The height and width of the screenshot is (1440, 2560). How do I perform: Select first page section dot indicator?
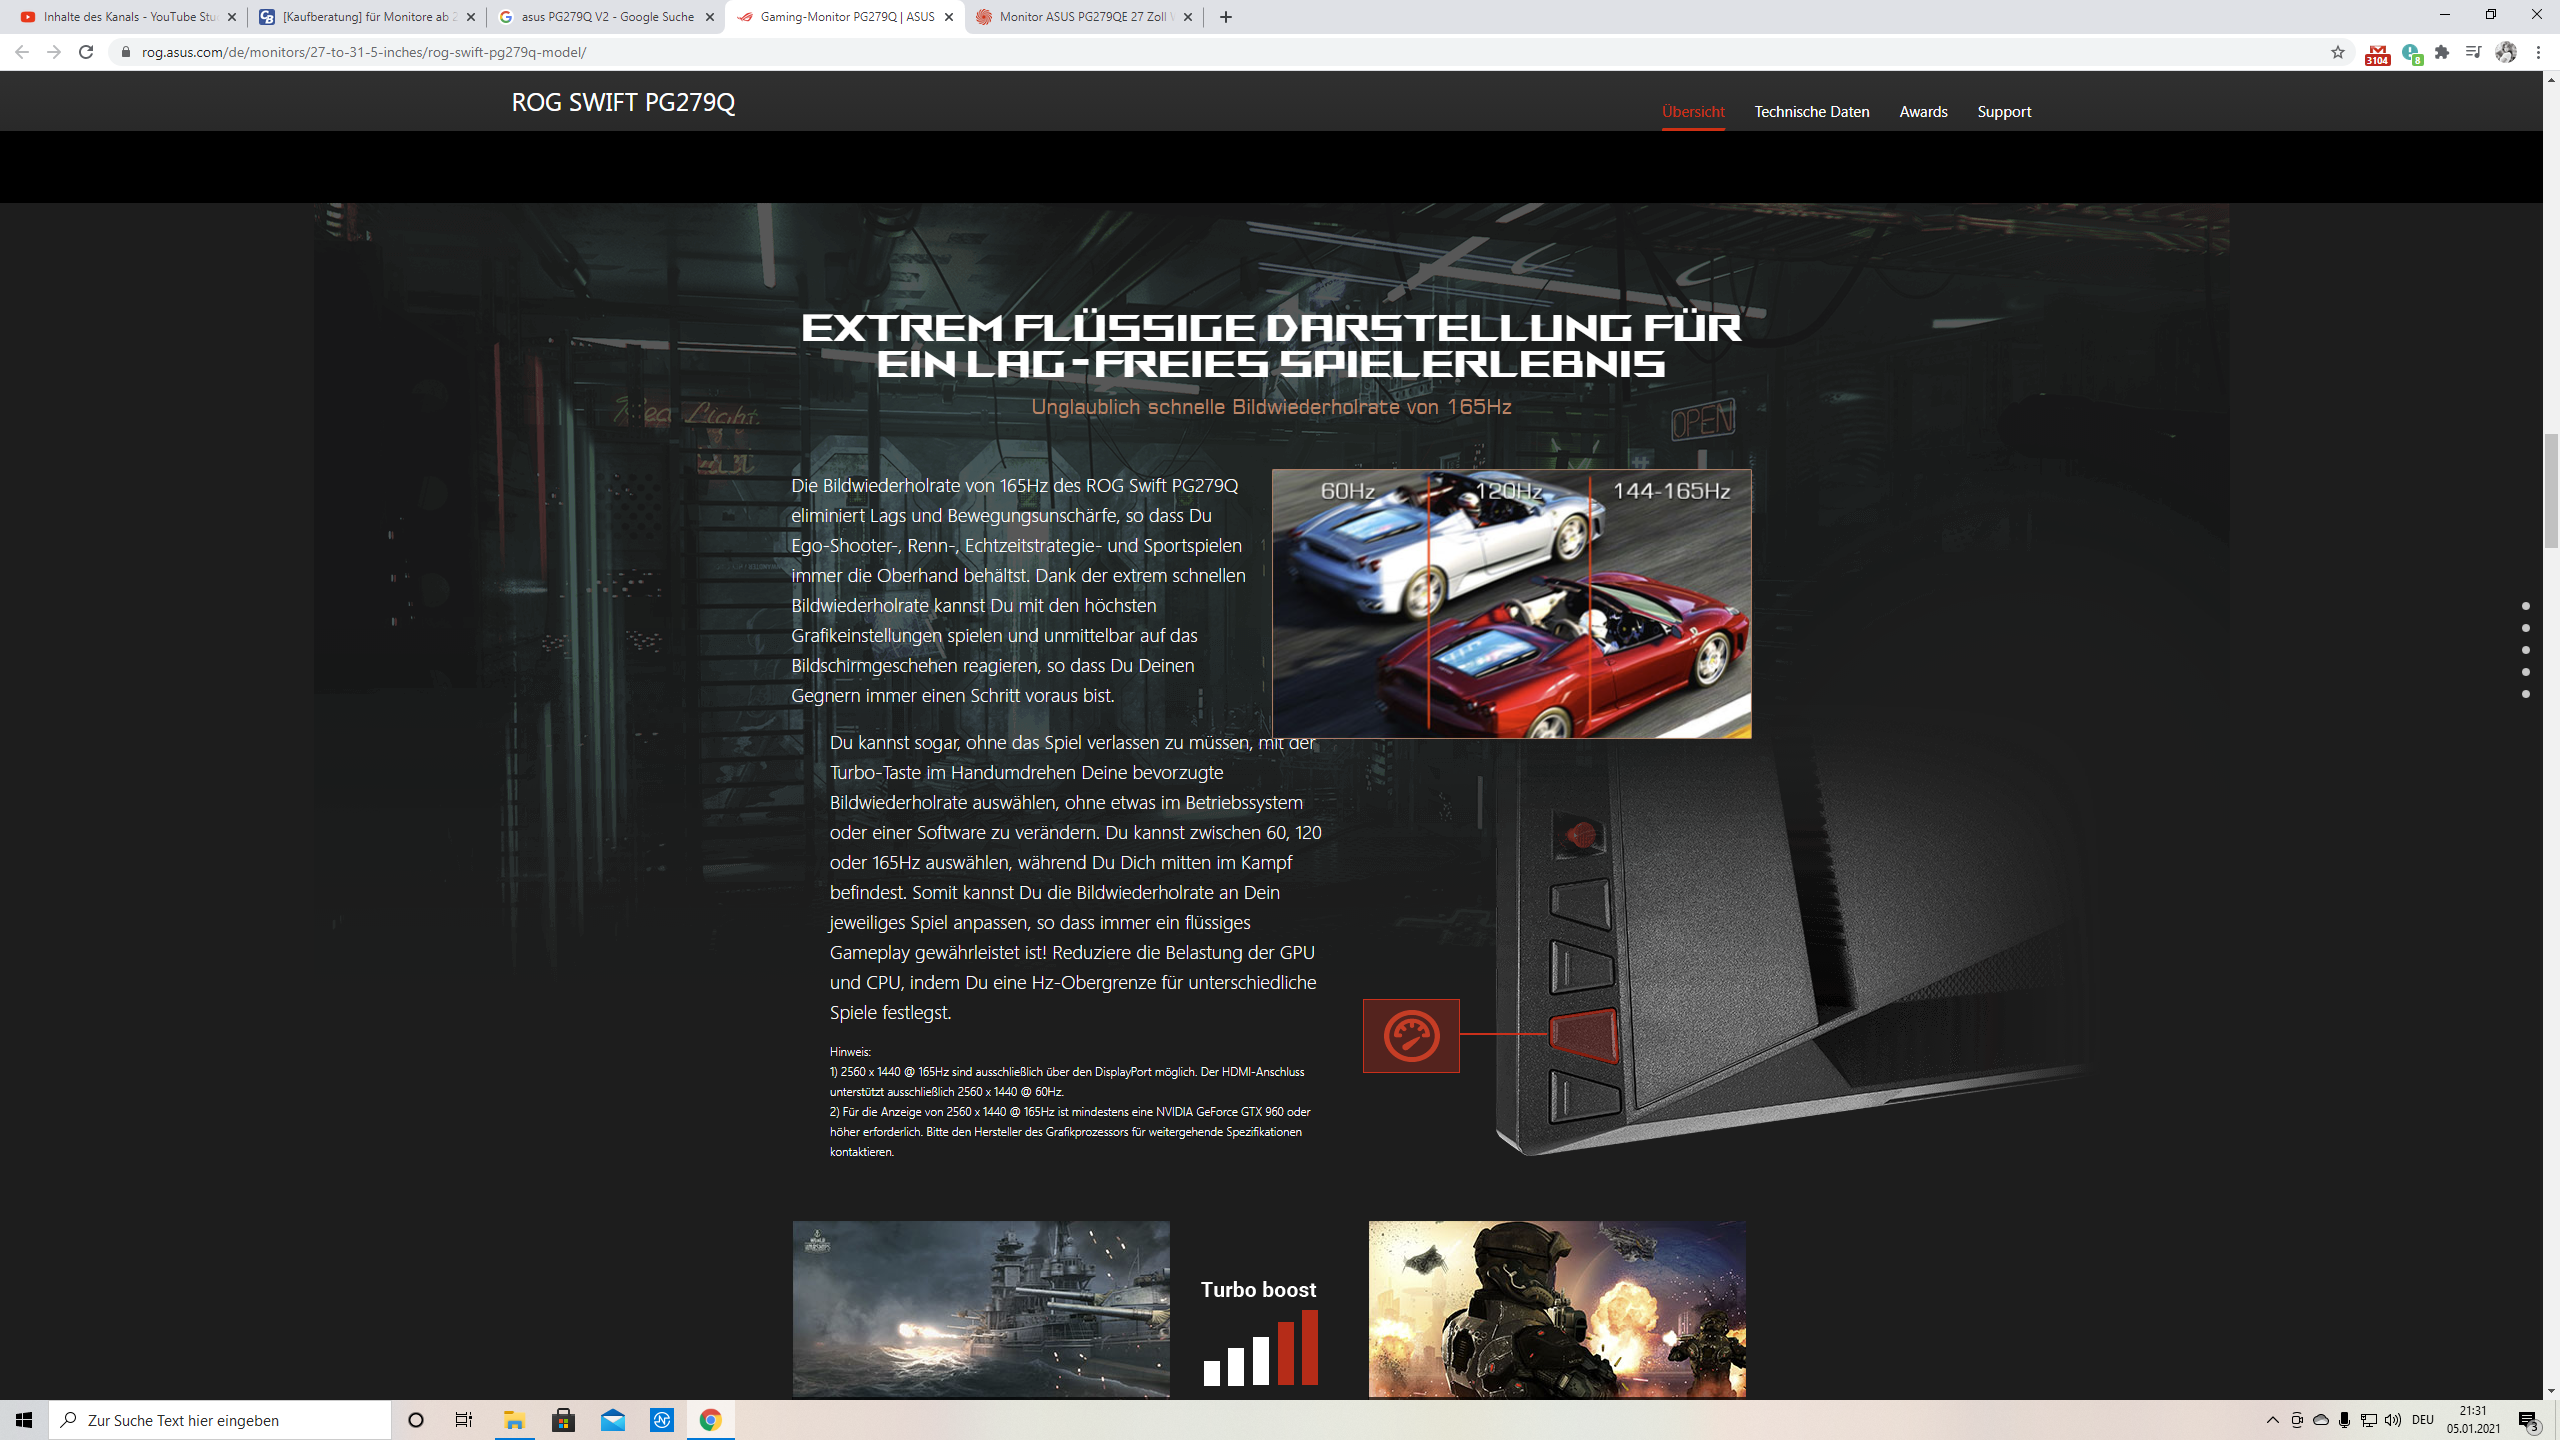[x=2526, y=606]
